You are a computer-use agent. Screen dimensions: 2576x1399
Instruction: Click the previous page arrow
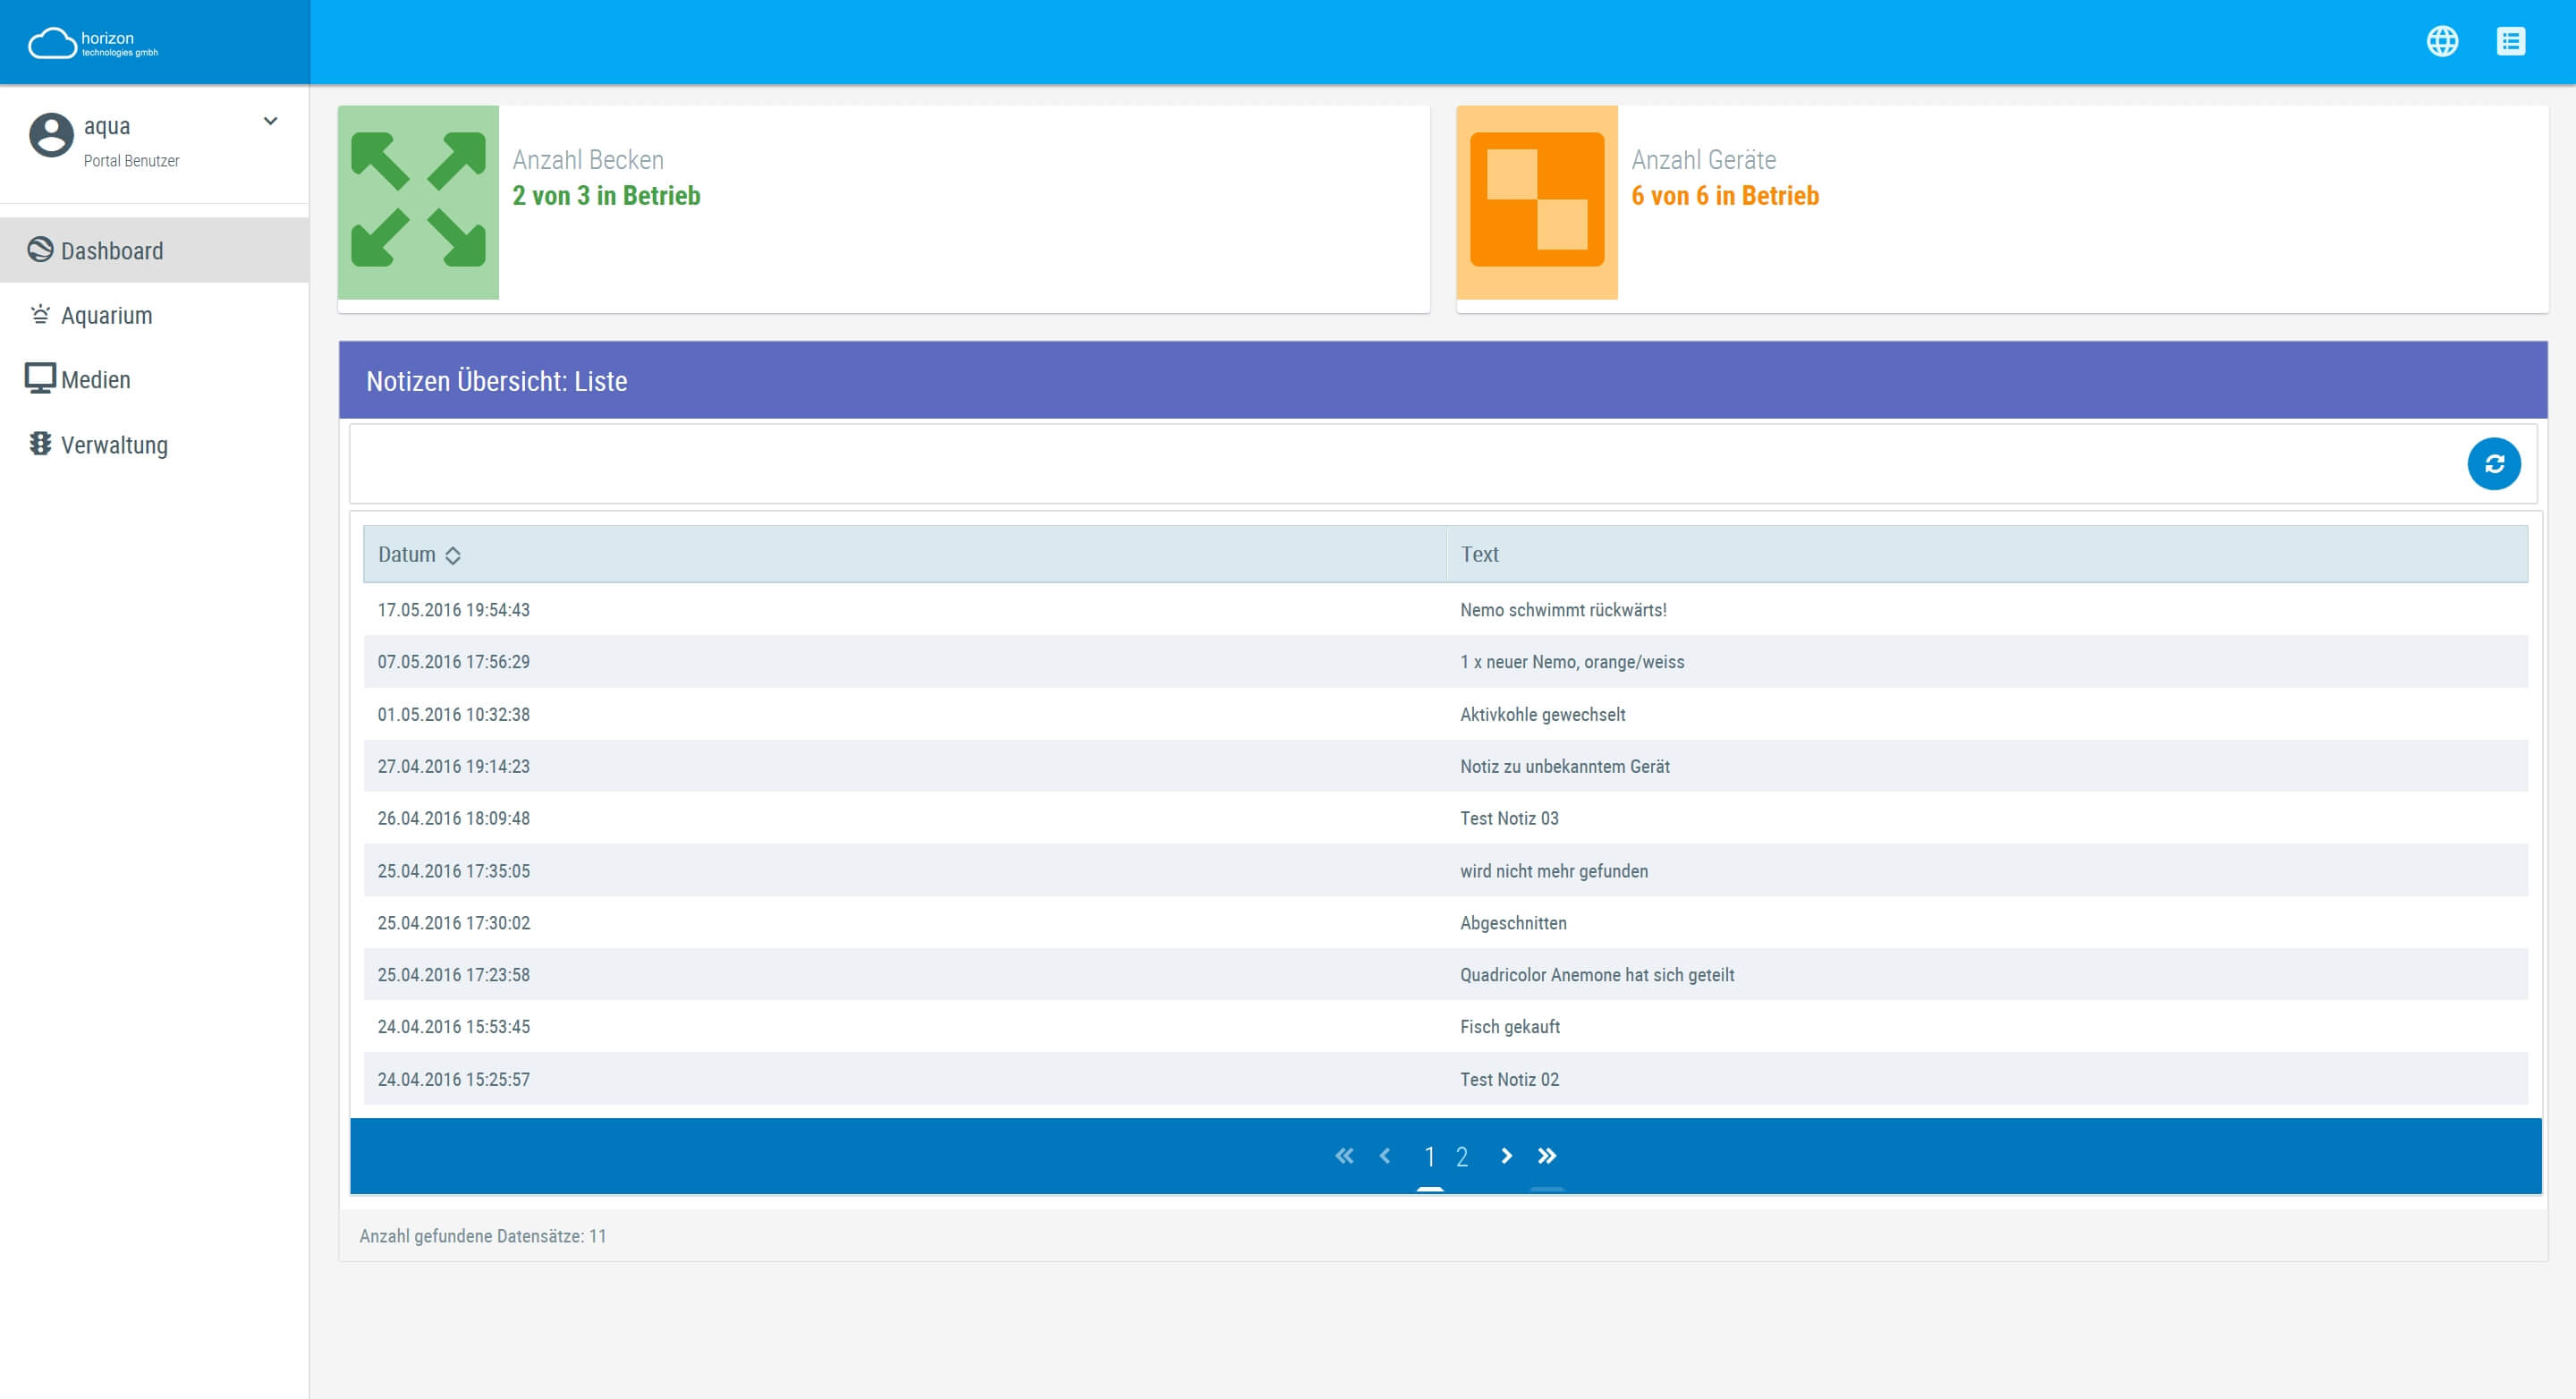(x=1385, y=1156)
